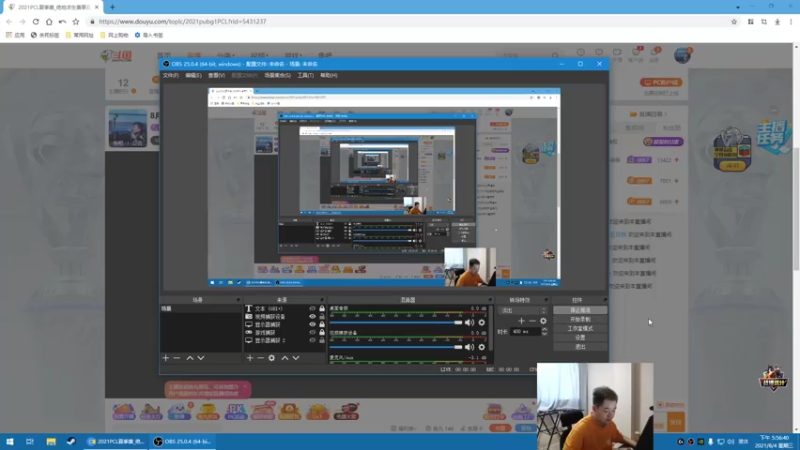Image resolution: width=800 pixels, height=450 pixels.
Task: Open OBS from the Windows taskbar
Action: [182, 442]
